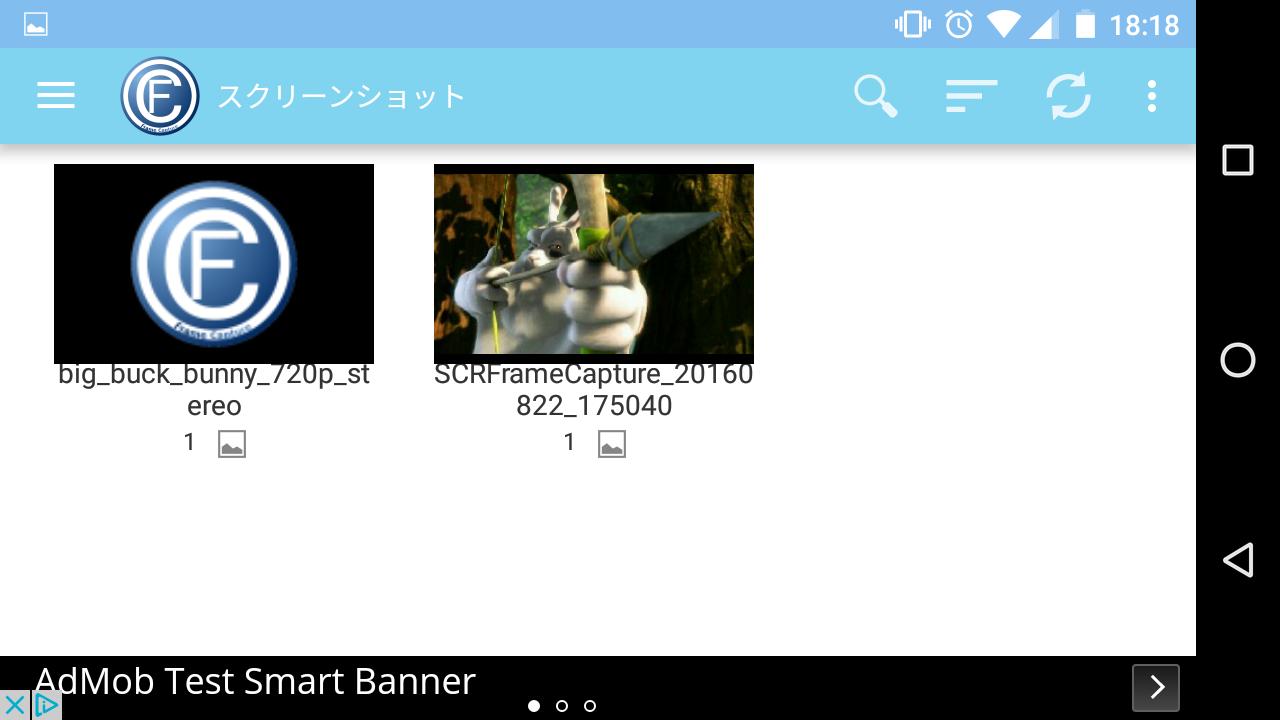Tap the スクリーンショット title text

tap(341, 97)
